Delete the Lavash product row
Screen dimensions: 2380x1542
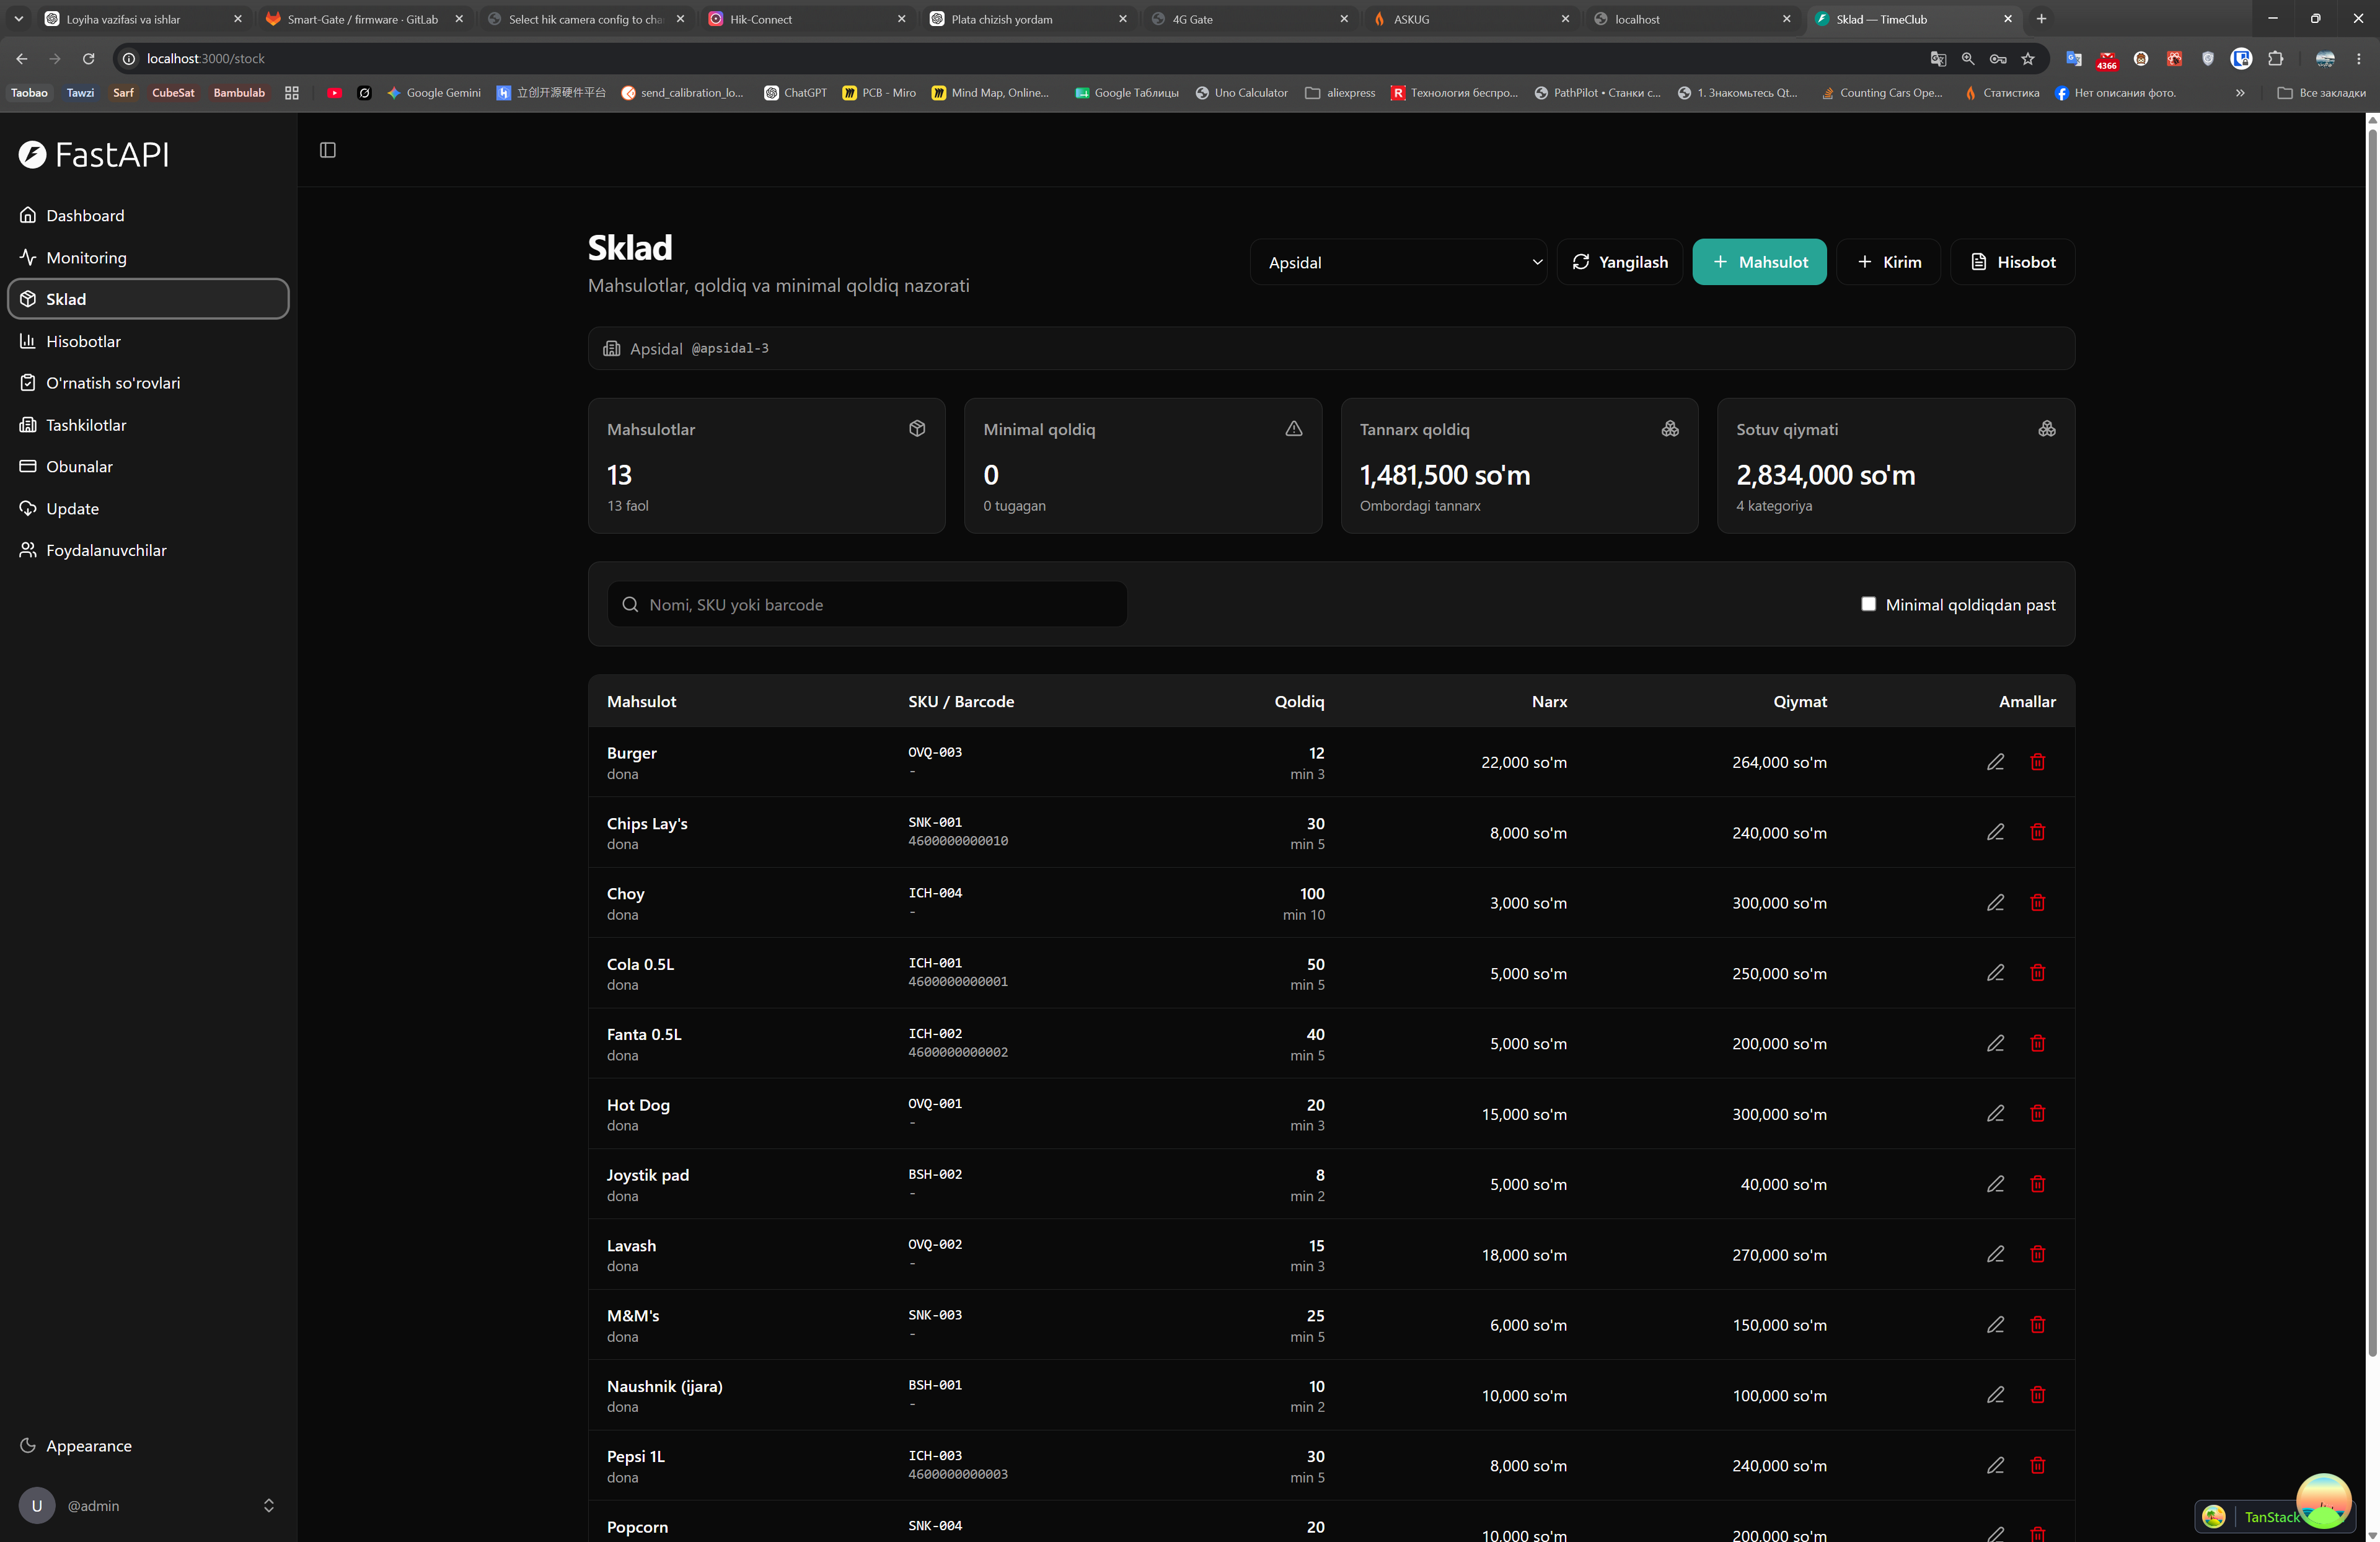[2037, 1254]
